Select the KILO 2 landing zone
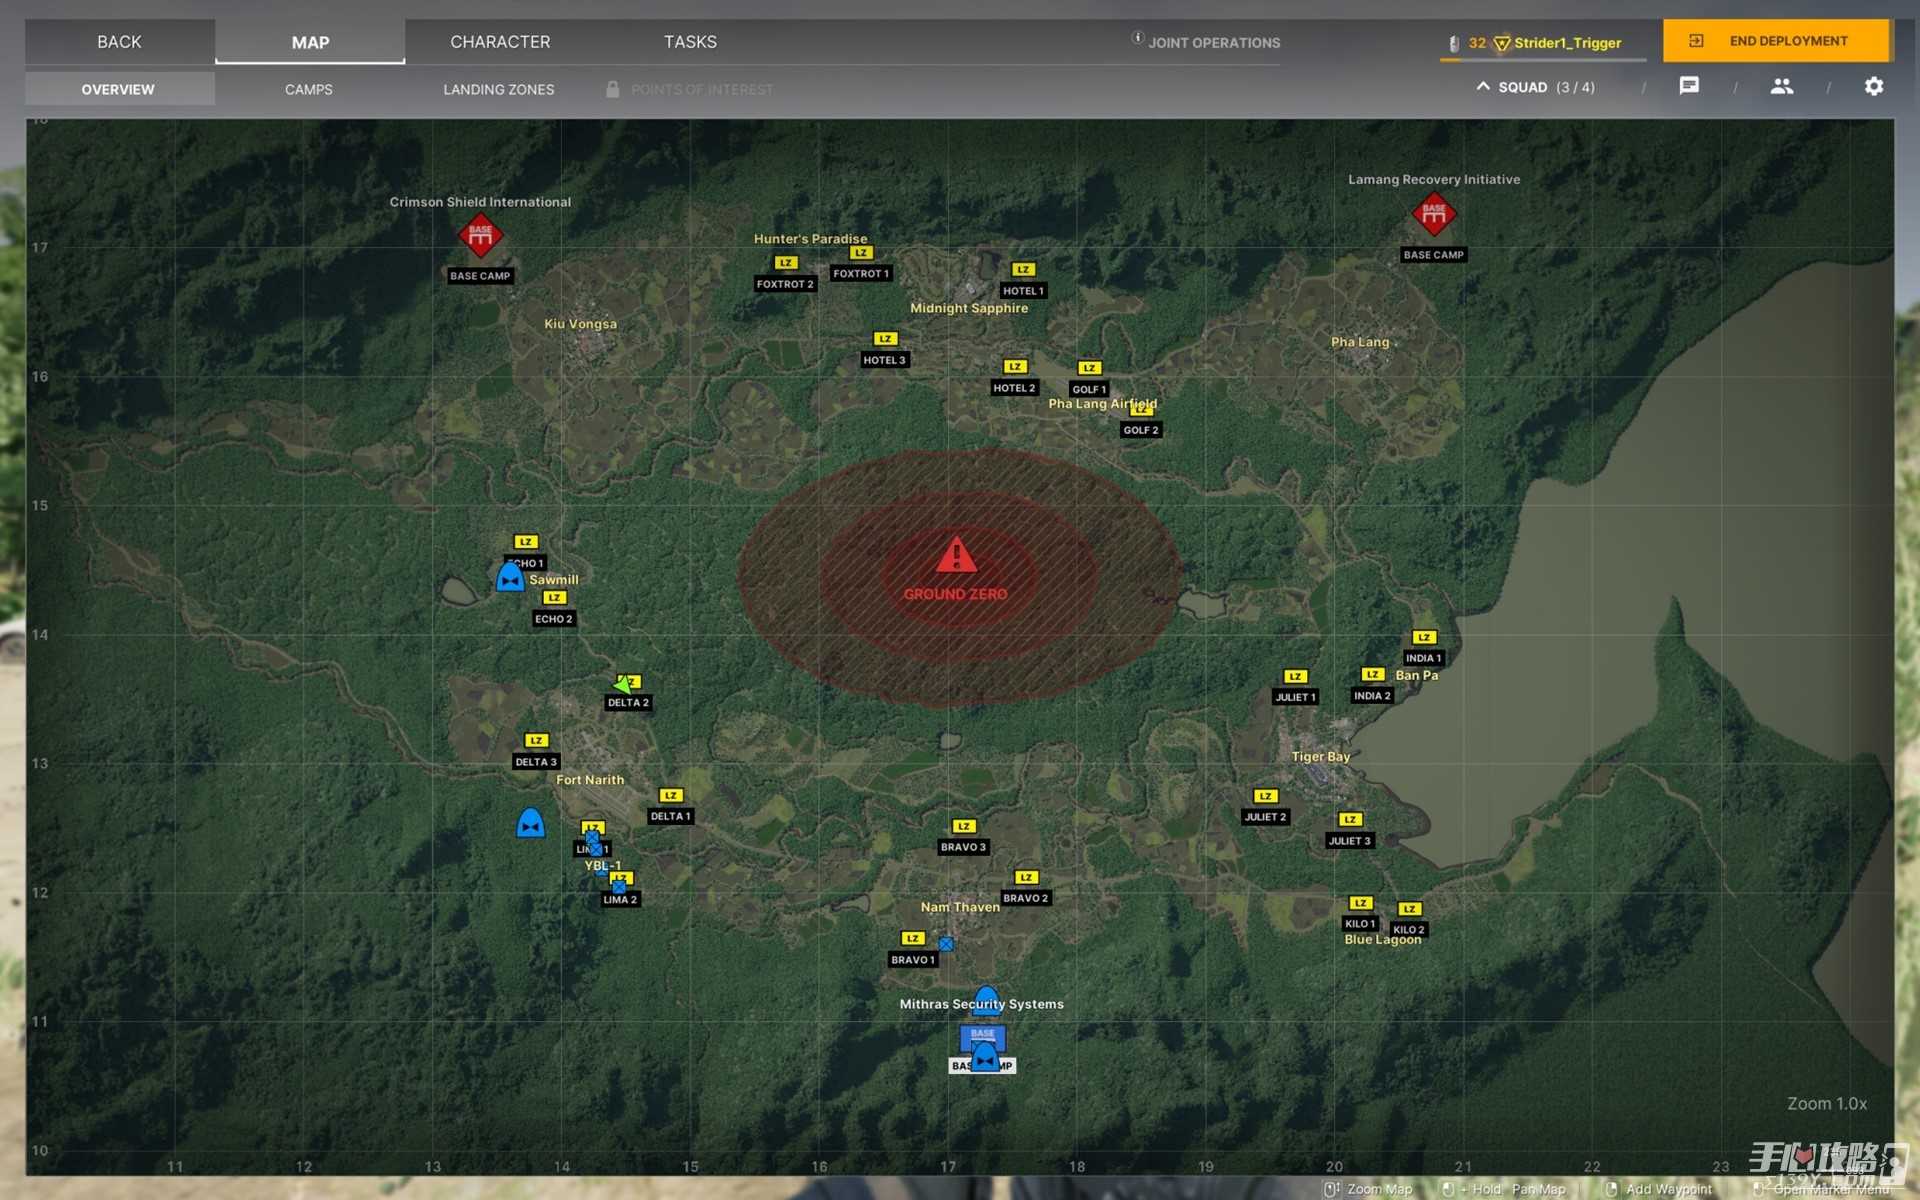This screenshot has height=1200, width=1920. [x=1409, y=920]
